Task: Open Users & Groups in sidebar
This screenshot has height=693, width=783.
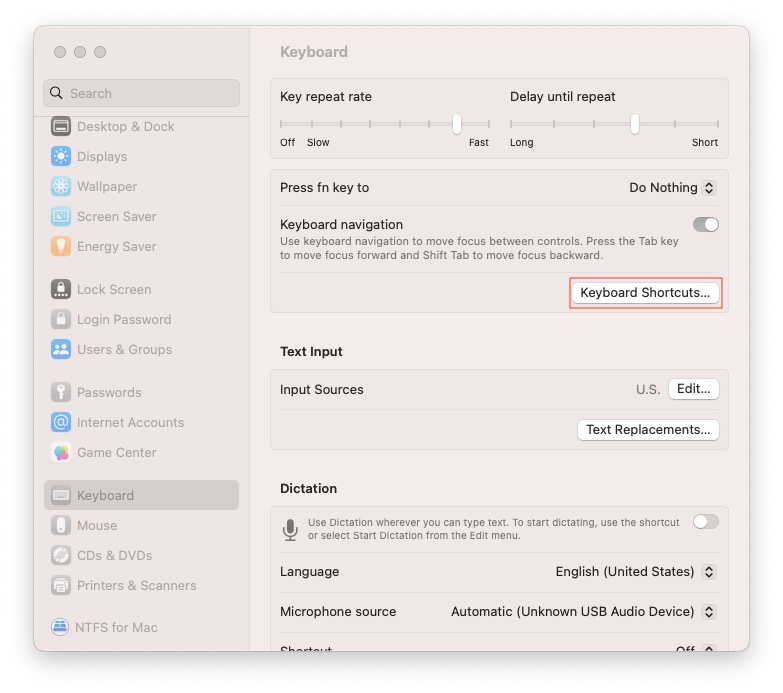Action: pyautogui.click(x=124, y=349)
